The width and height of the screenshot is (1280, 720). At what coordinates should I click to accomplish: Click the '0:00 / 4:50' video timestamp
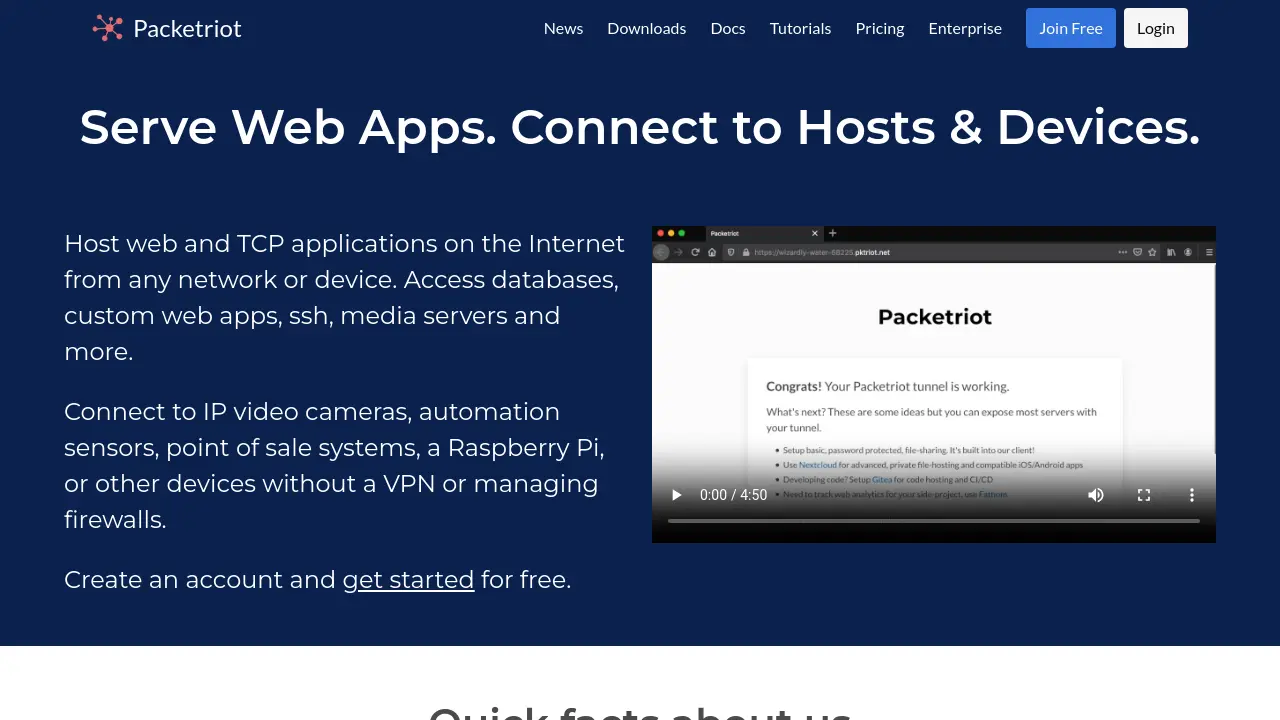tap(733, 495)
